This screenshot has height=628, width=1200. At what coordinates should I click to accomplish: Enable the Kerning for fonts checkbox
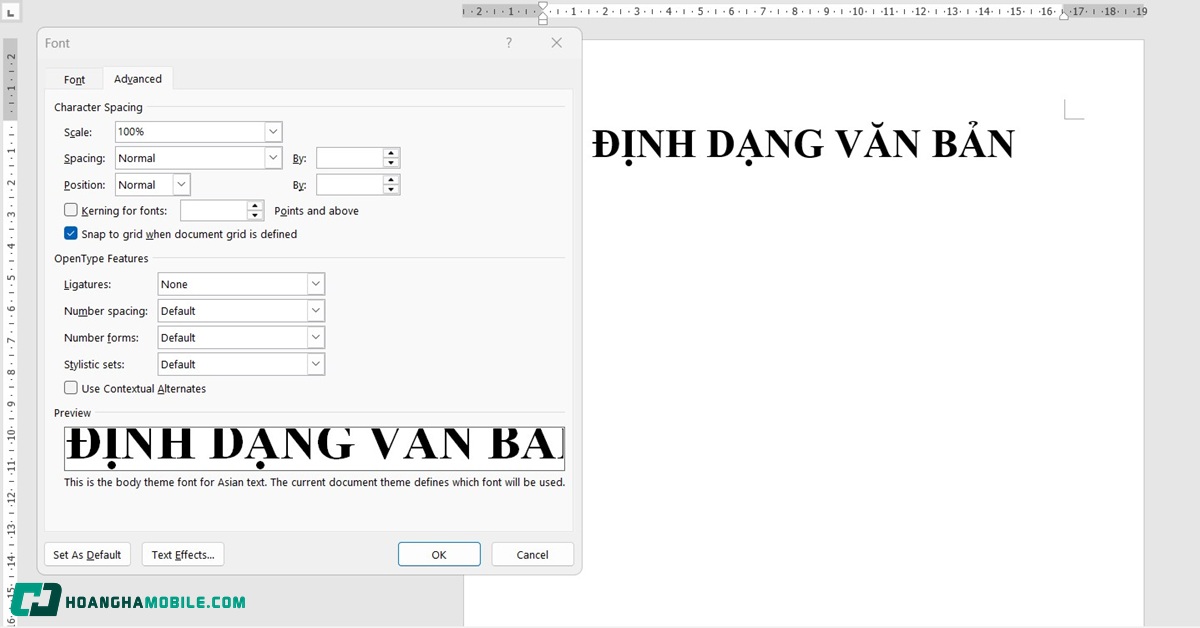[x=71, y=210]
